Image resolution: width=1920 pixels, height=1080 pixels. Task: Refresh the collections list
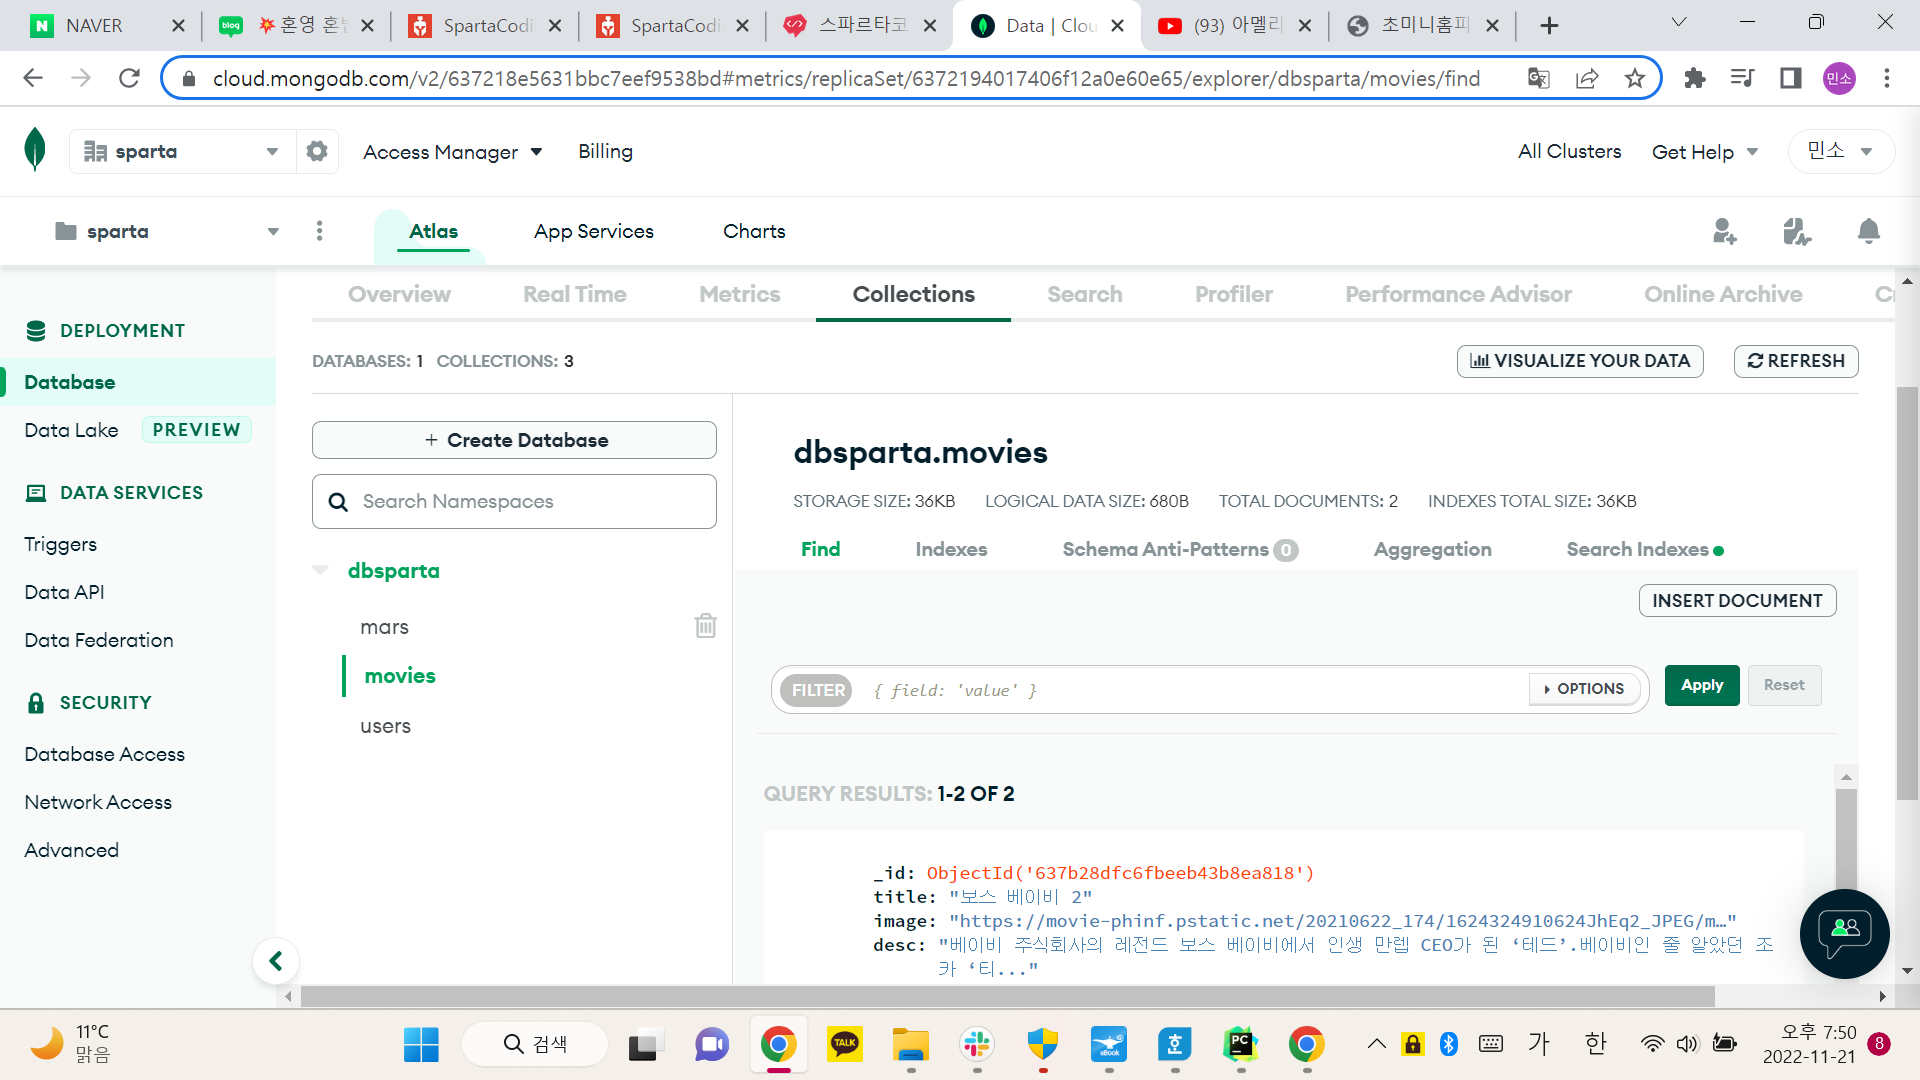[x=1796, y=361]
